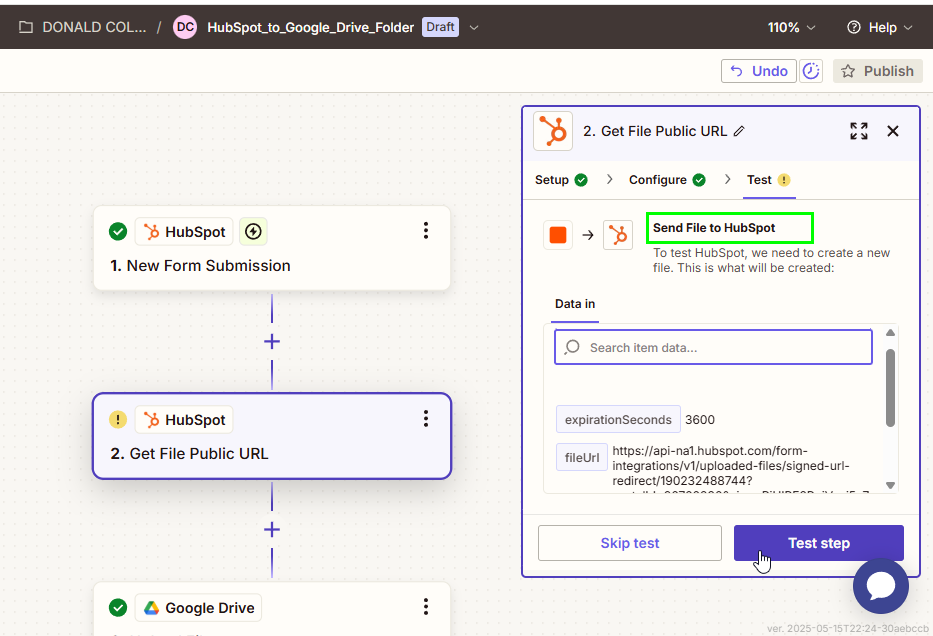Click HubSpot app chip on step 2
This screenshot has width=933, height=636.
click(x=184, y=419)
